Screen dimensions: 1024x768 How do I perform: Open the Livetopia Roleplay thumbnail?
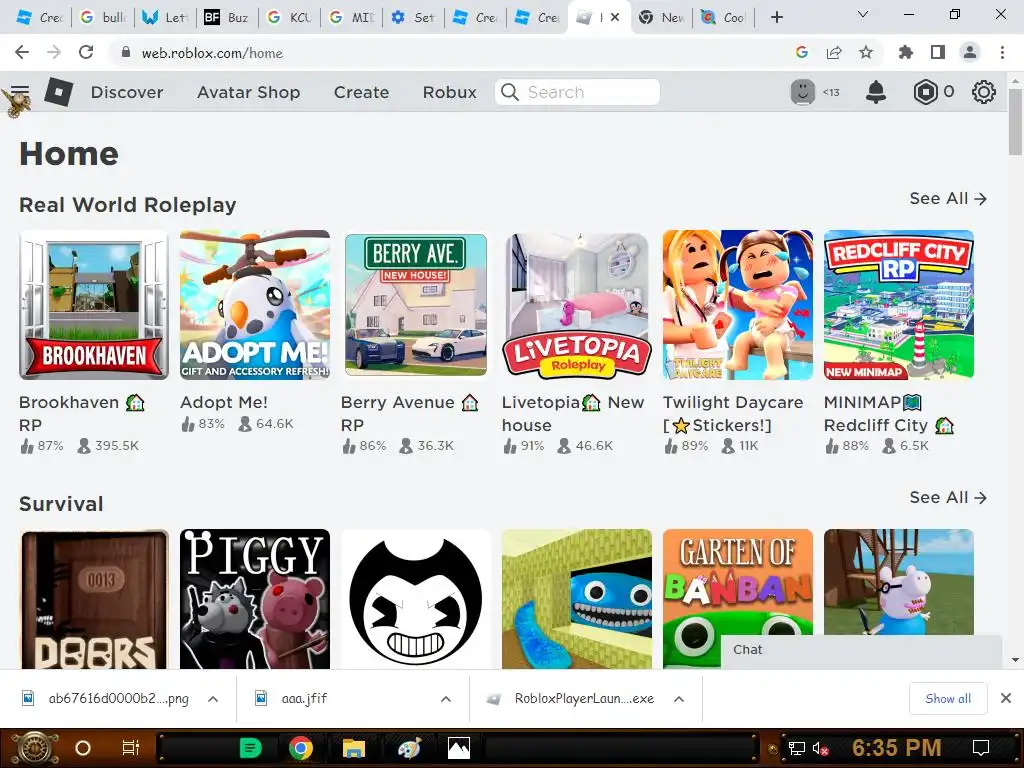(x=577, y=305)
